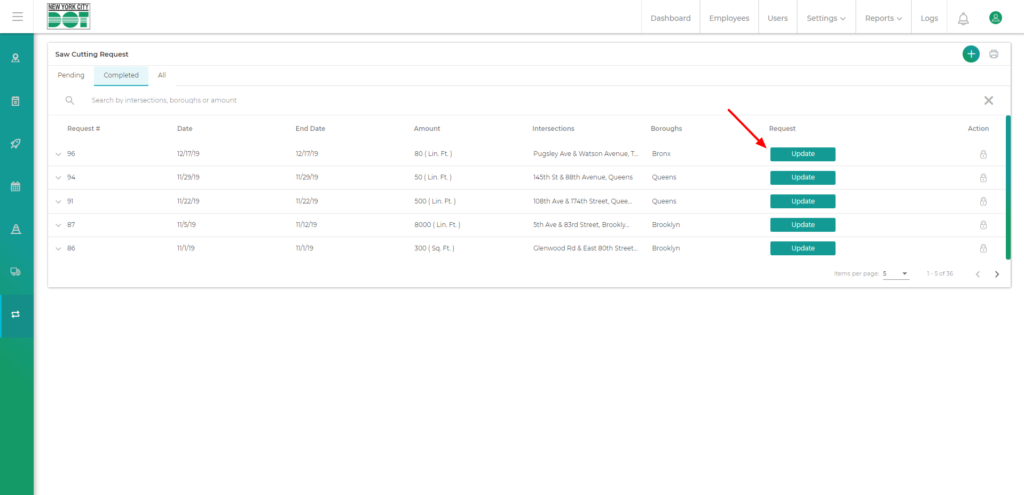1024x495 pixels.
Task: Open the Settings dropdown menu
Action: [826, 18]
